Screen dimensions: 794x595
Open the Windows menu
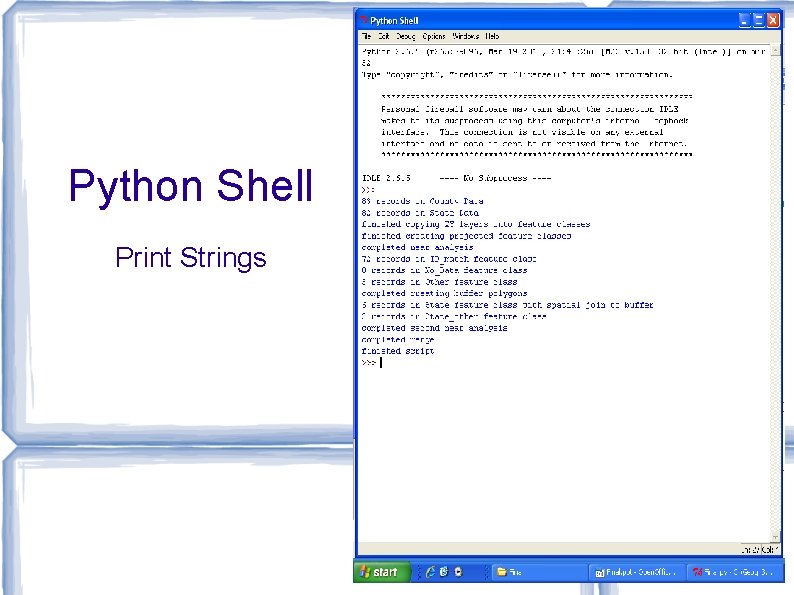click(x=465, y=36)
